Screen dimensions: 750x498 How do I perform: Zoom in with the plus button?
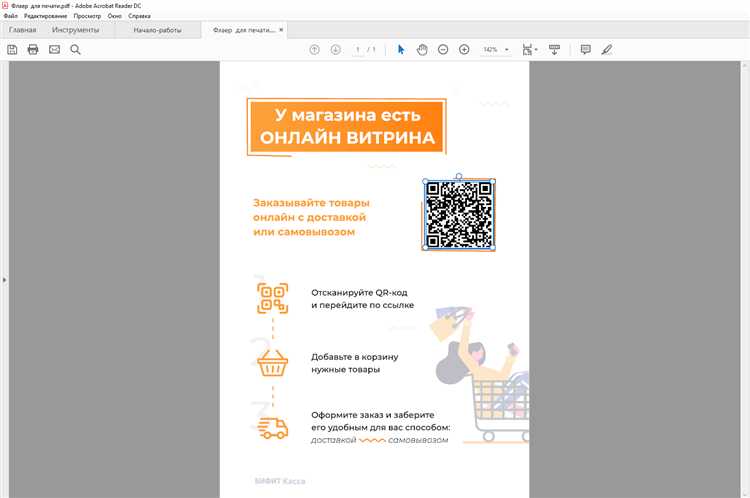464,49
